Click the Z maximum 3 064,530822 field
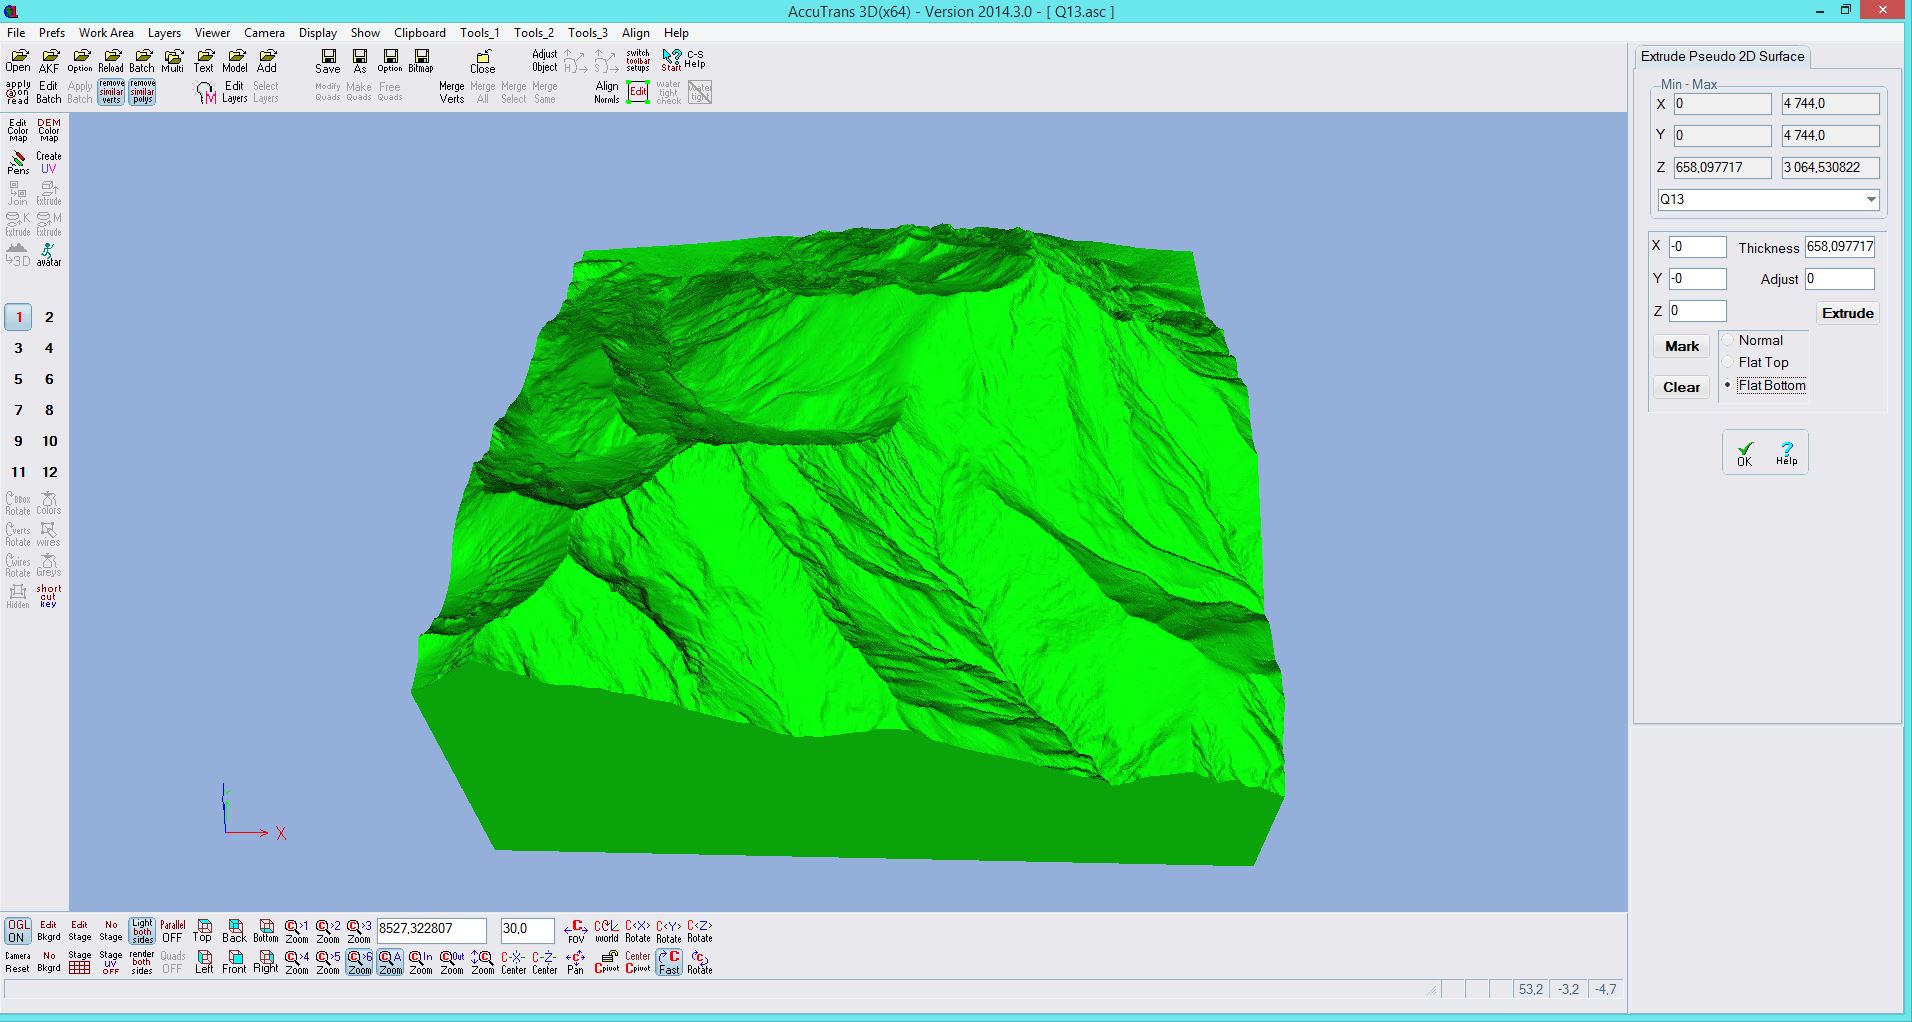The width and height of the screenshot is (1912, 1022). pos(1830,167)
